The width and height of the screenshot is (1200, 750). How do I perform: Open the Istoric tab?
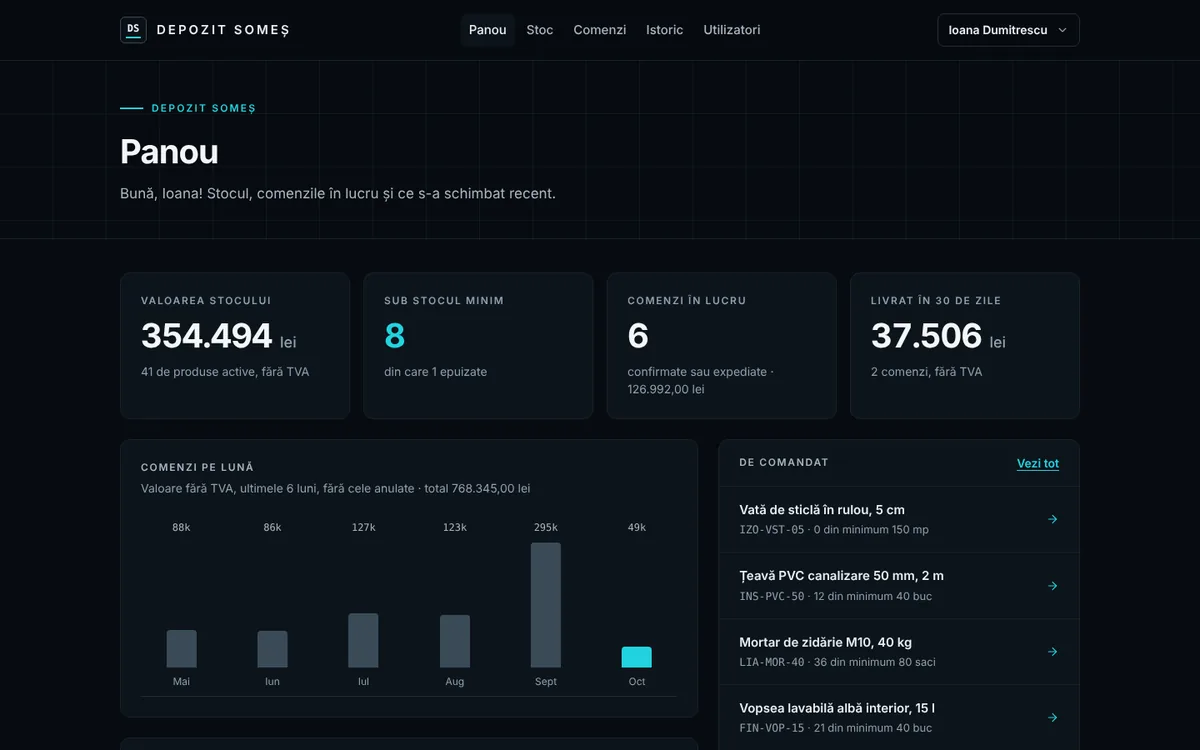[665, 30]
